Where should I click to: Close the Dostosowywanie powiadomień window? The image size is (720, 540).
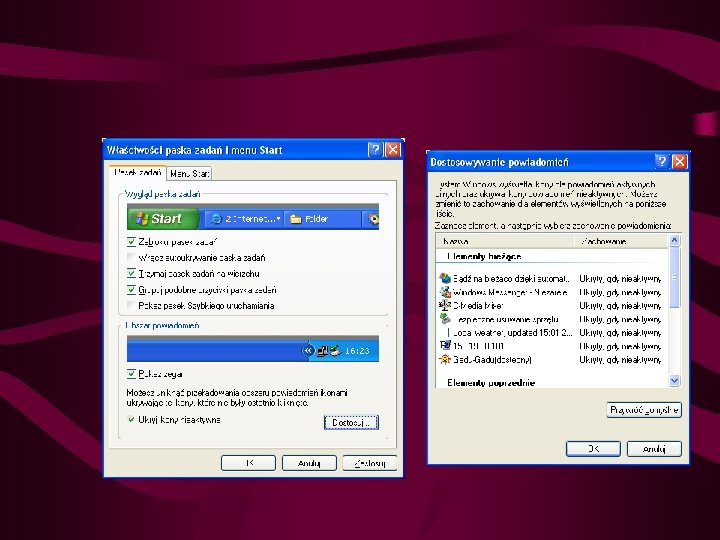click(x=679, y=162)
